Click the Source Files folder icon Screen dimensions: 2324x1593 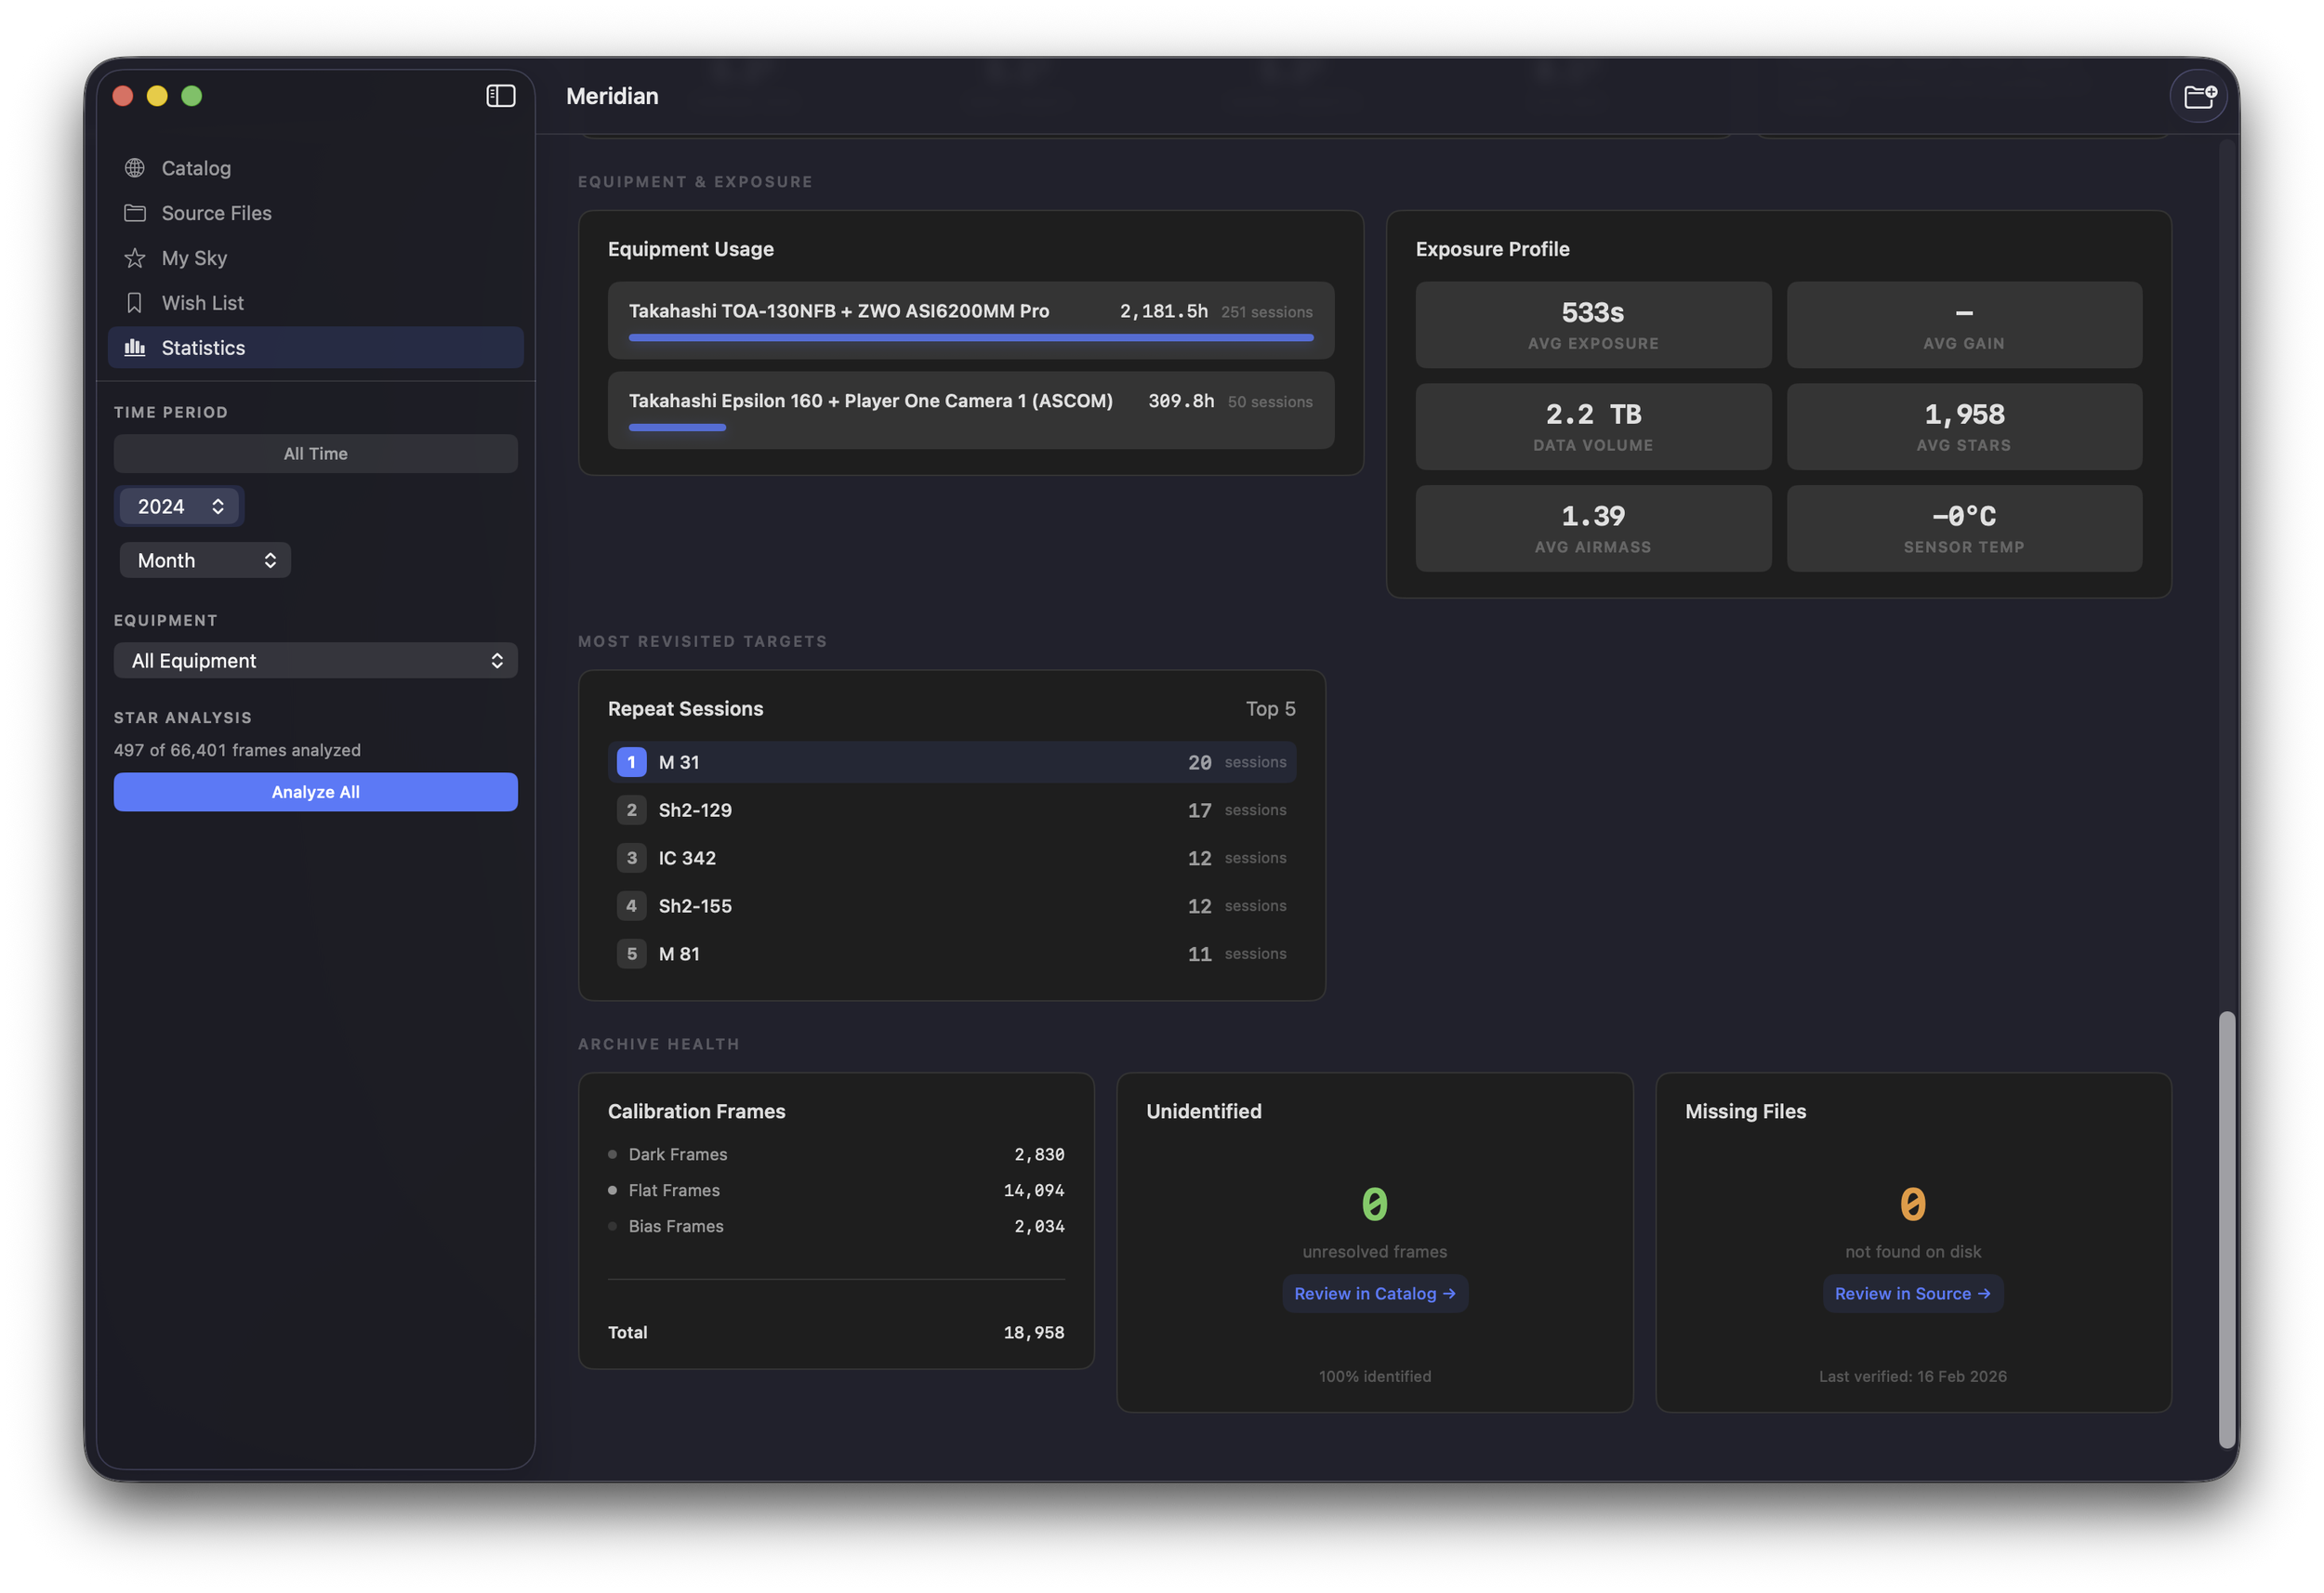(x=135, y=212)
